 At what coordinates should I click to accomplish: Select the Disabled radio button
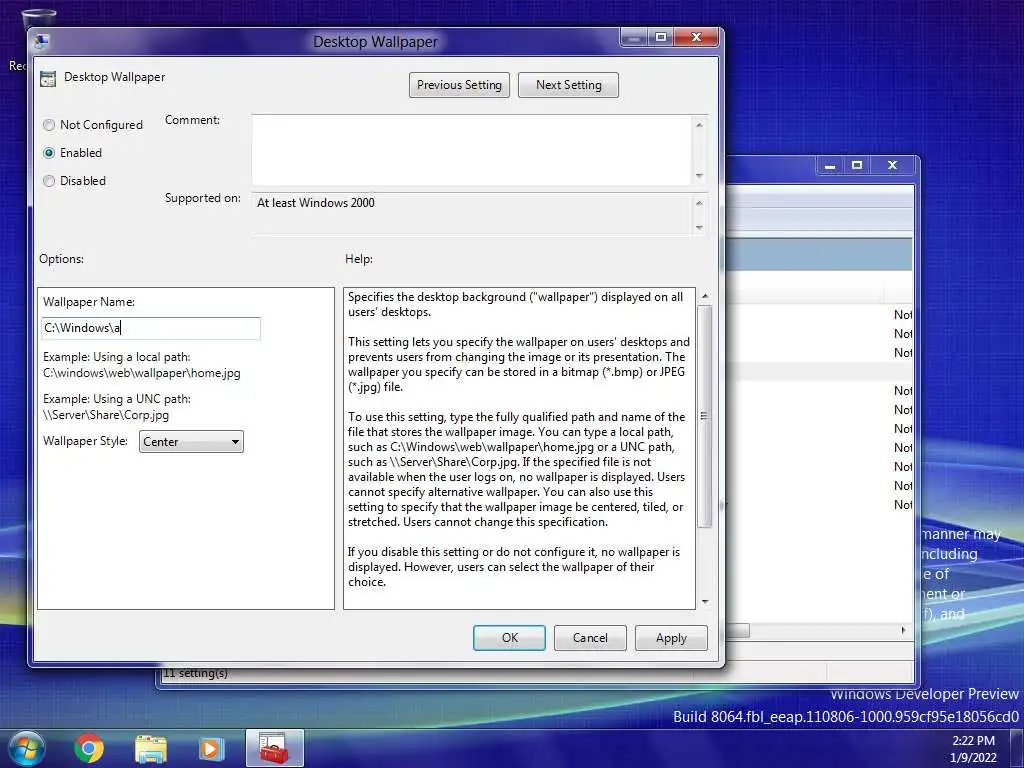tap(49, 181)
